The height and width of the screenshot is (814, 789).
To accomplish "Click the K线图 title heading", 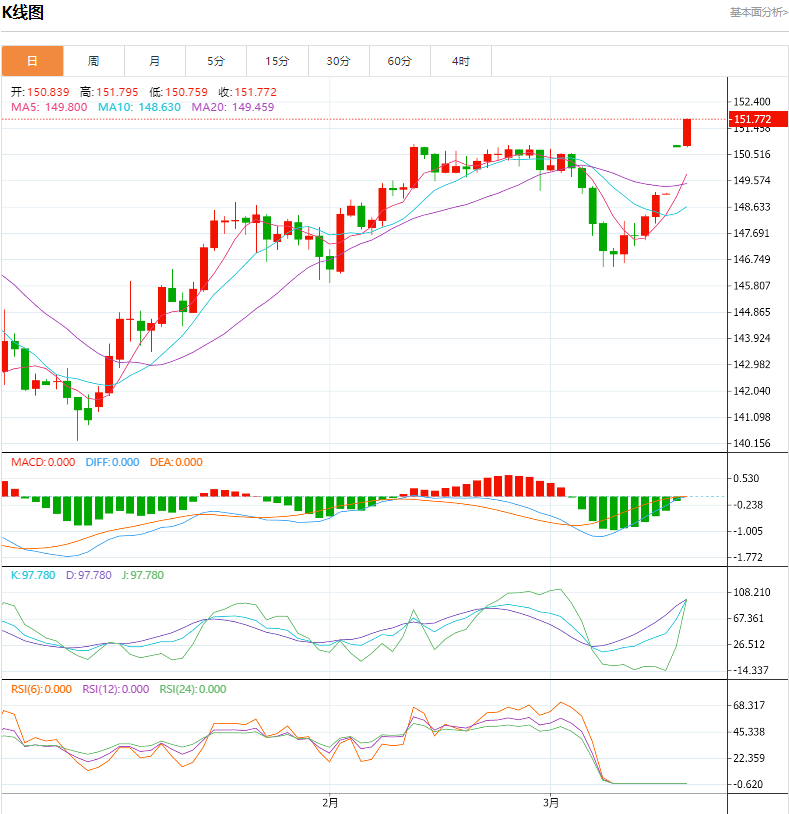I will [22, 13].
